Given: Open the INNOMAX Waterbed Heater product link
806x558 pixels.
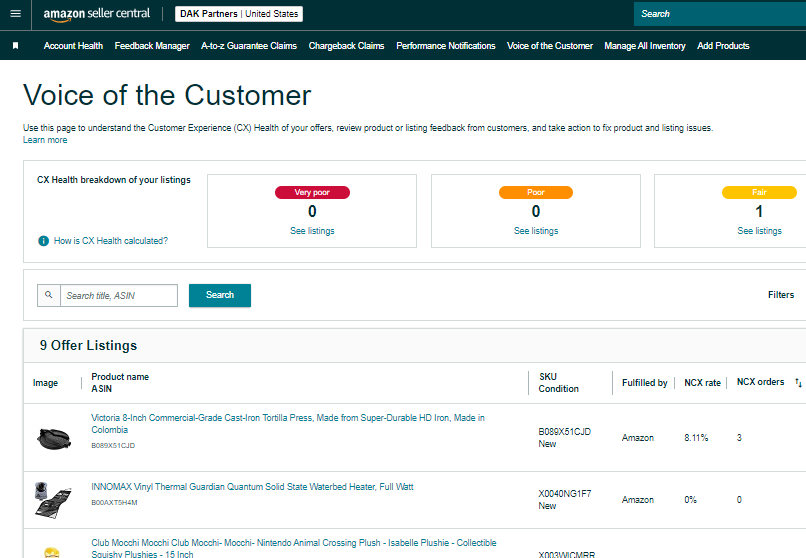Looking at the screenshot, I should [252, 487].
